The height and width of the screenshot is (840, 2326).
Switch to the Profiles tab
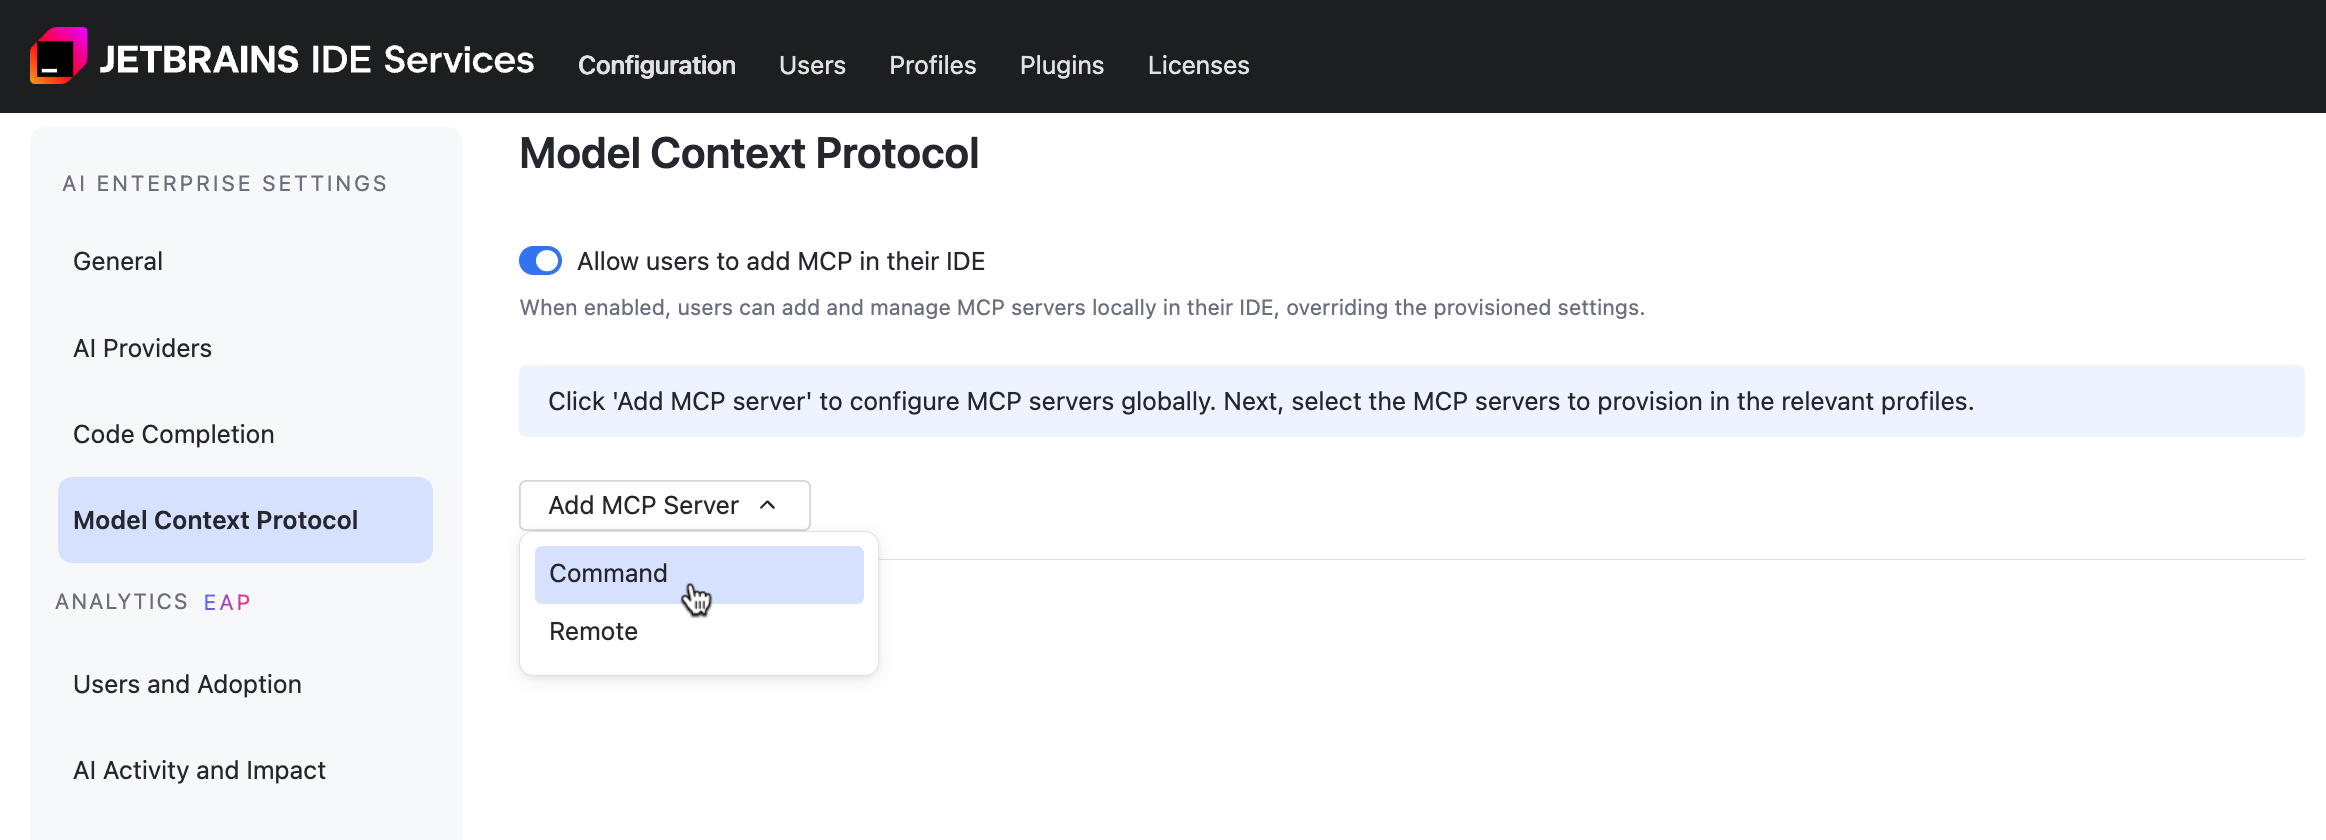tap(932, 65)
